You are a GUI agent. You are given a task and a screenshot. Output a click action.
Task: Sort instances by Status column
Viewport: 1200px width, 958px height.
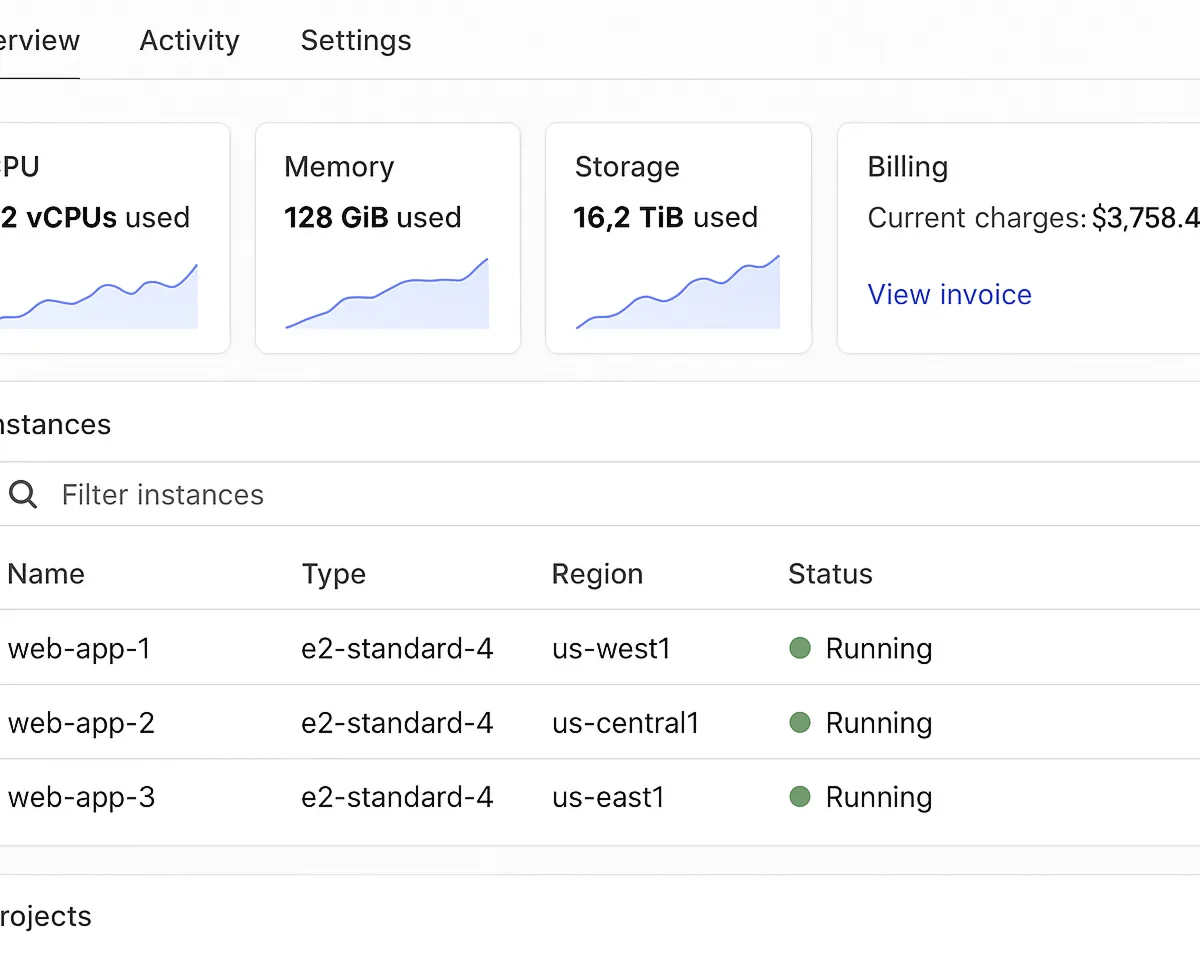(830, 574)
